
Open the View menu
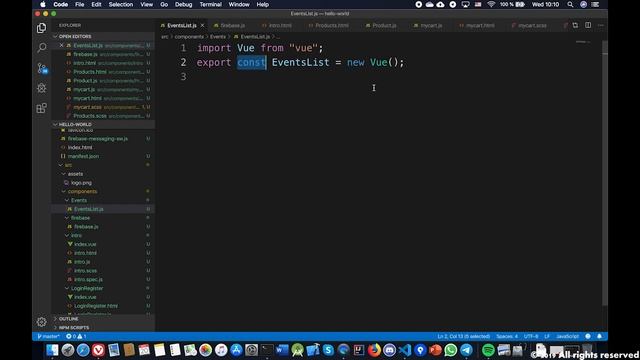pyautogui.click(x=146, y=4)
